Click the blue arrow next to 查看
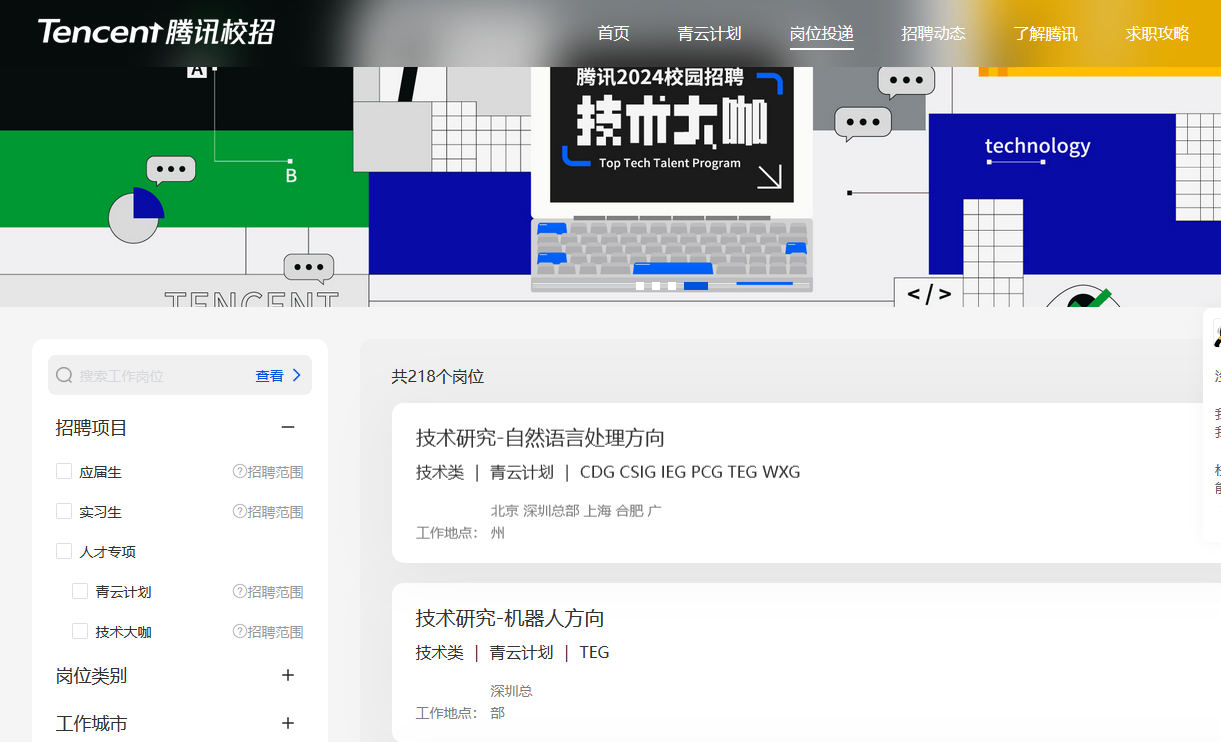This screenshot has width=1221, height=742. 296,375
